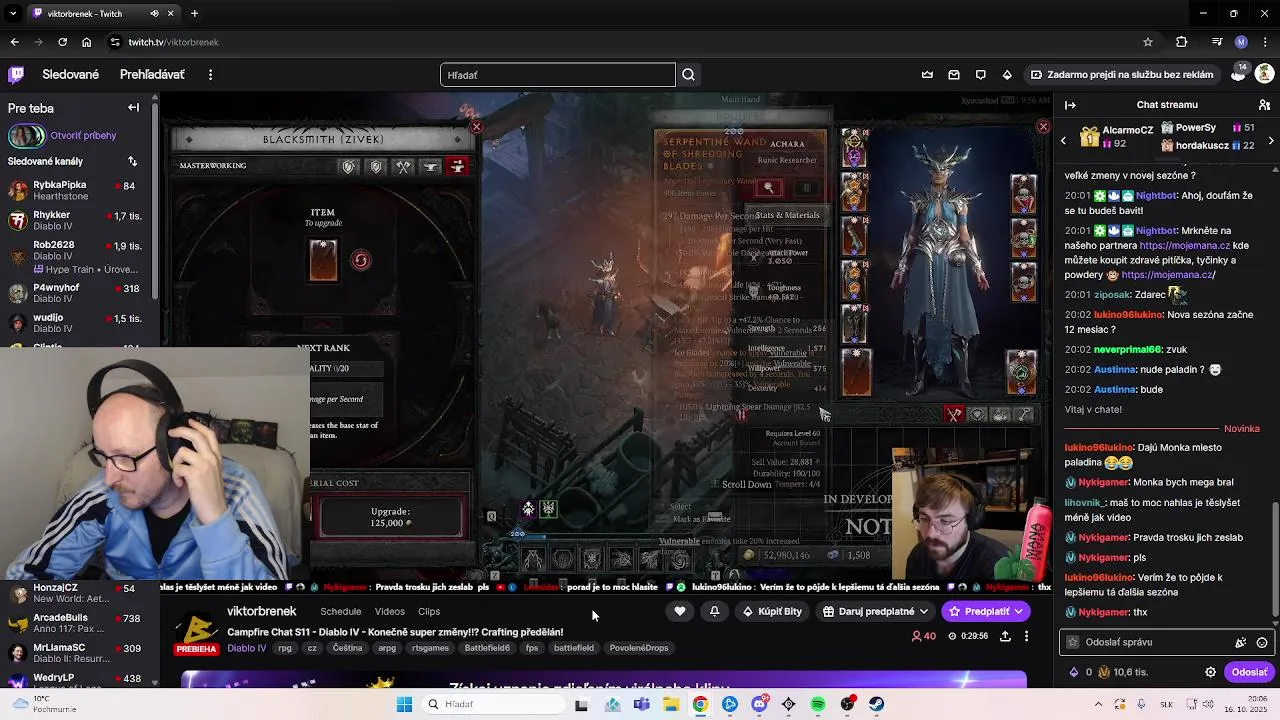1280x720 pixels.
Task: Collapse the stream chat panel
Action: 1070,104
